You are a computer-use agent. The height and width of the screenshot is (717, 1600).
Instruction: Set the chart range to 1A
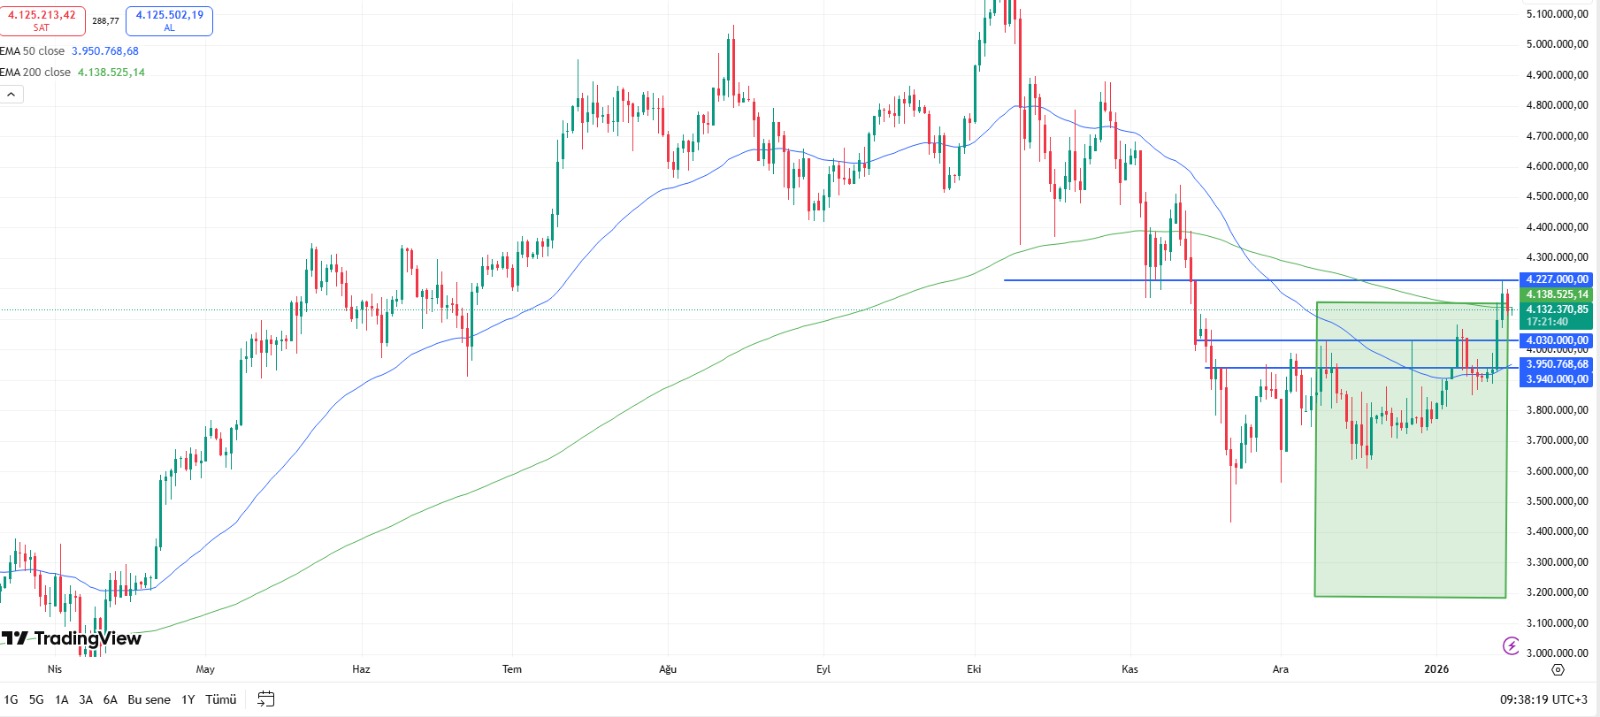(61, 700)
